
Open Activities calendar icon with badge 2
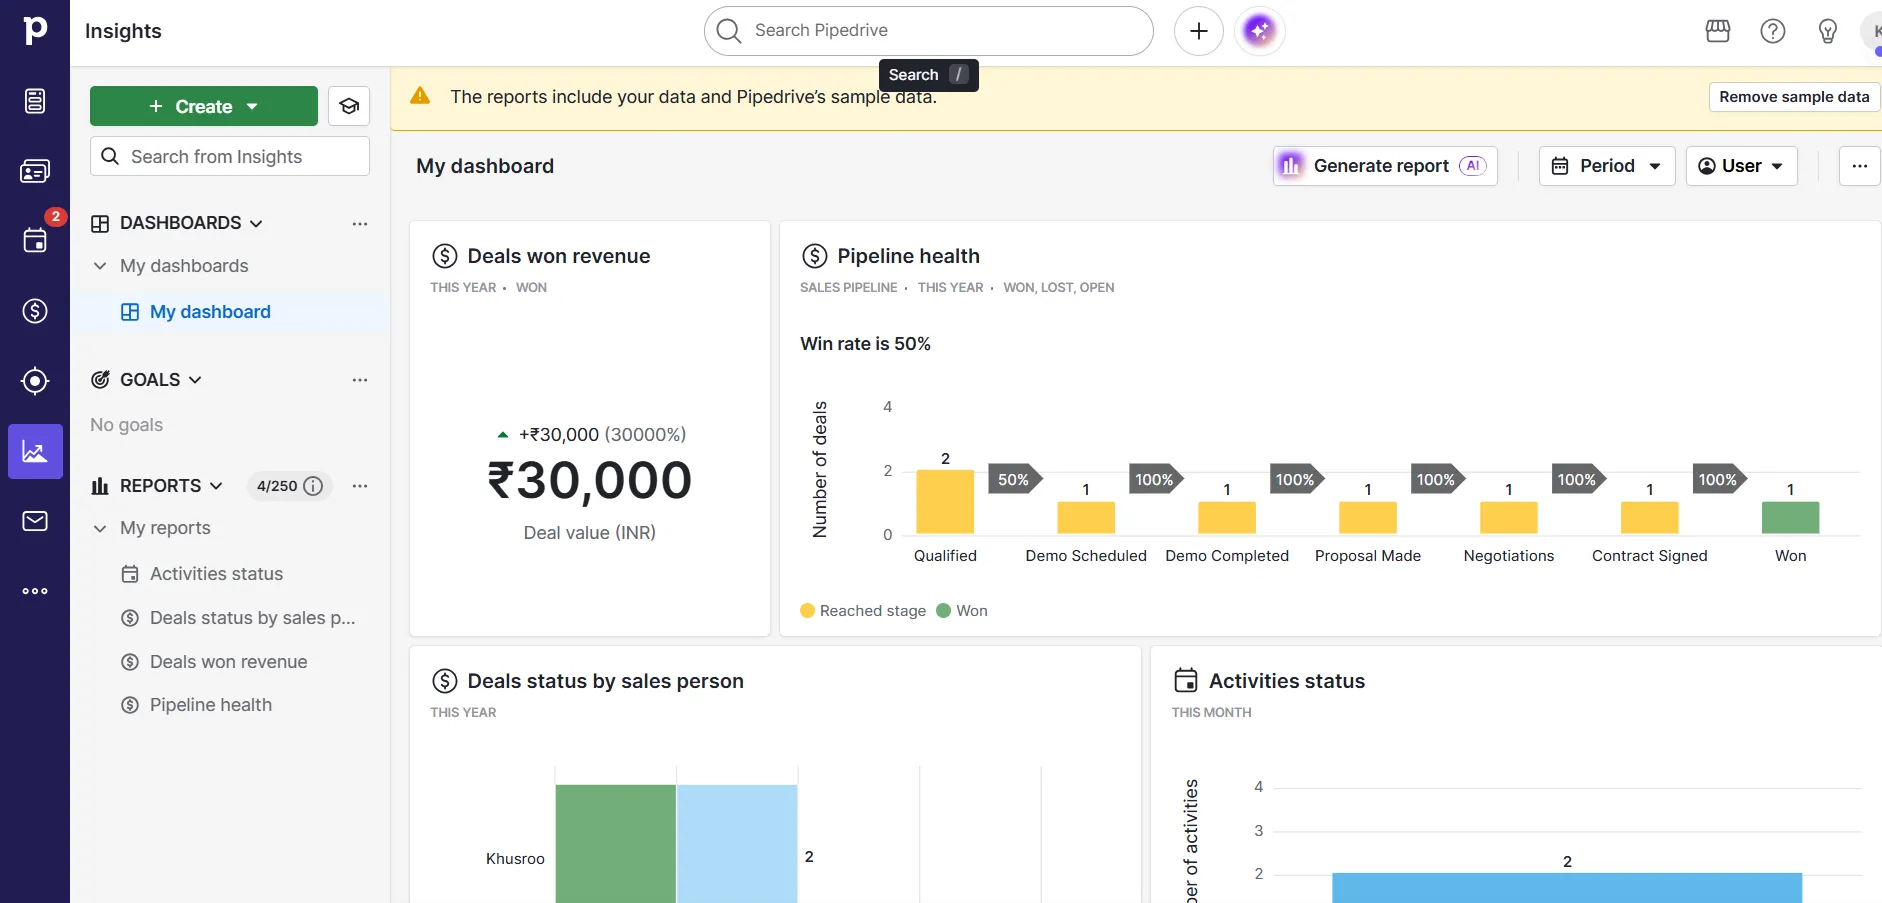coord(35,240)
